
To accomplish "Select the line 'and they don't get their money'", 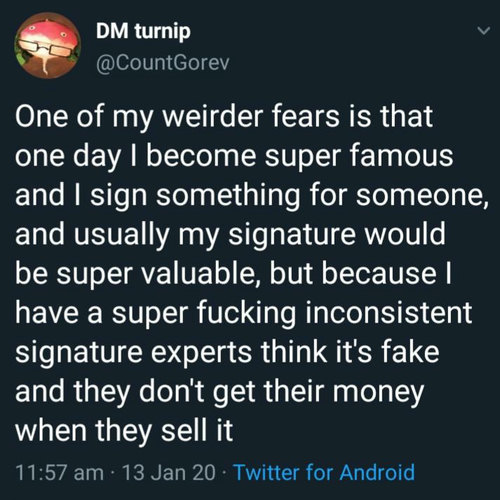I will [220, 391].
